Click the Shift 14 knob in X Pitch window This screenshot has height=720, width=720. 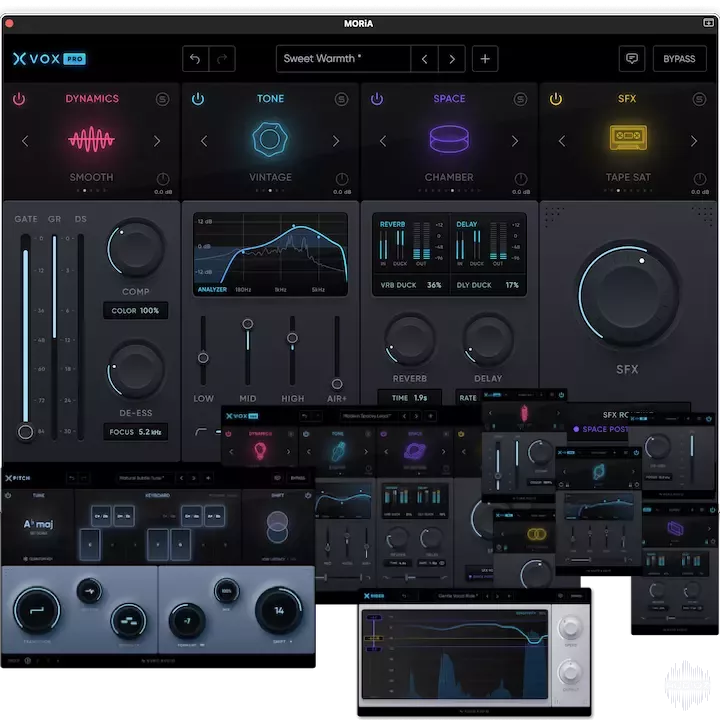tap(279, 611)
